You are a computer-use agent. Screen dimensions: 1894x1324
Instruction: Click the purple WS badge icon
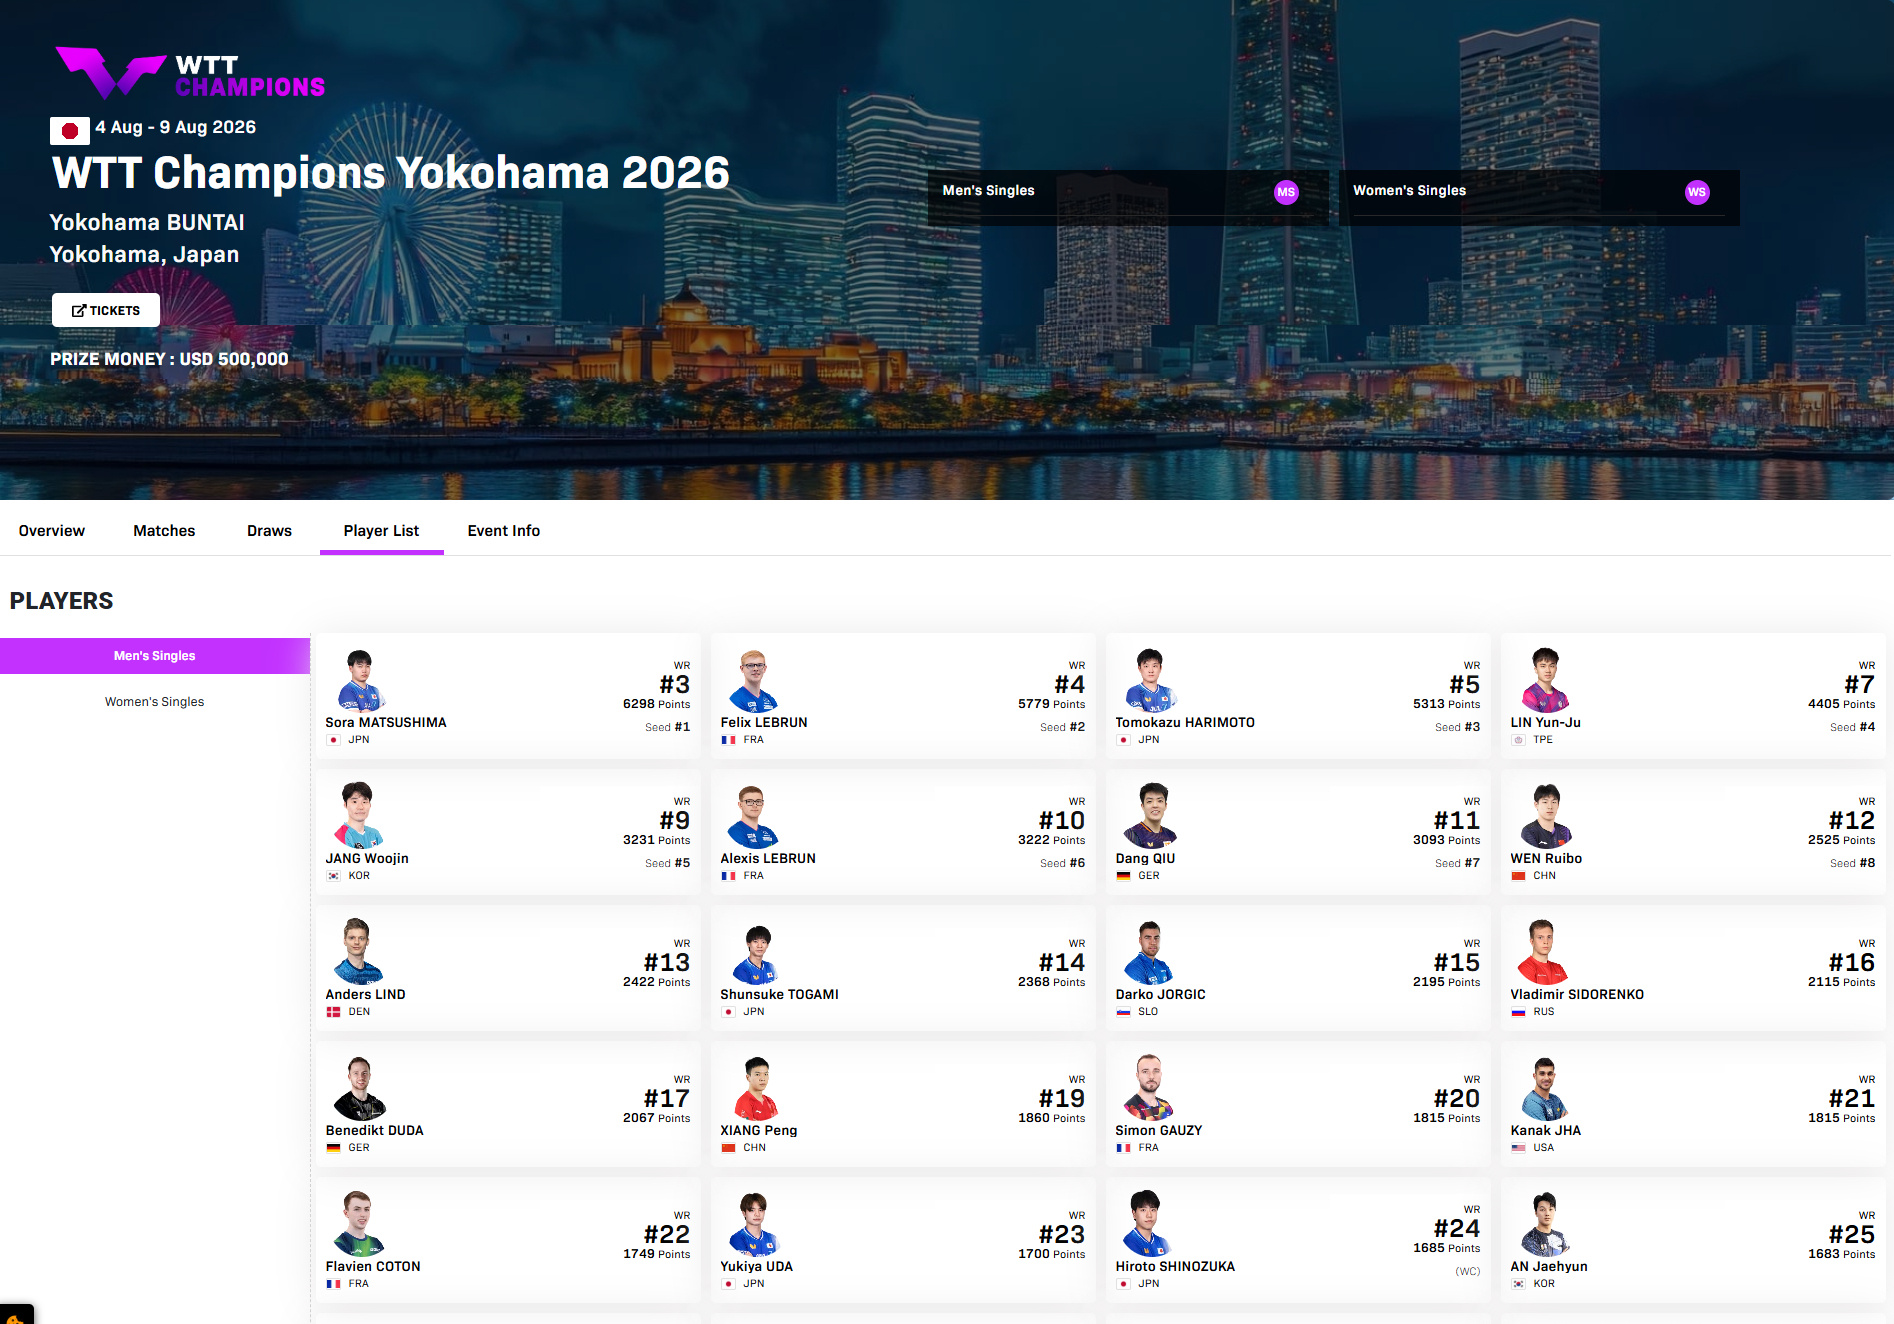1697,192
